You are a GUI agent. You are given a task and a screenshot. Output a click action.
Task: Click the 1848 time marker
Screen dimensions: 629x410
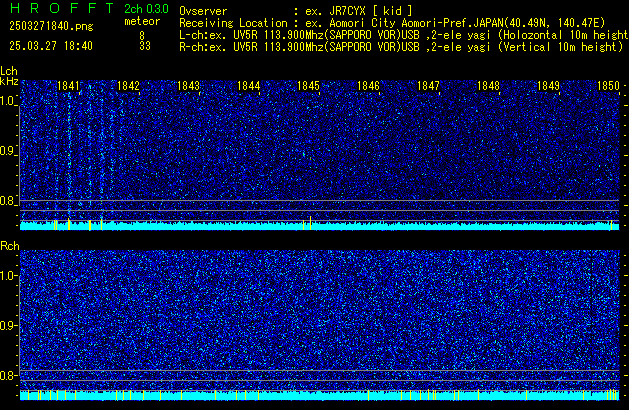point(489,86)
